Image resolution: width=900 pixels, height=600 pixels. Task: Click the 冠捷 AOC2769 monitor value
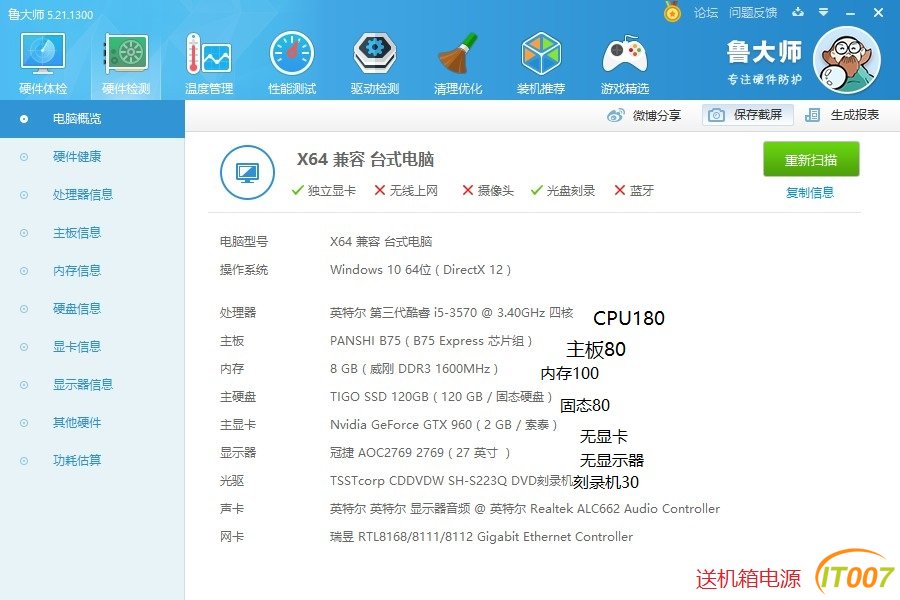420,453
